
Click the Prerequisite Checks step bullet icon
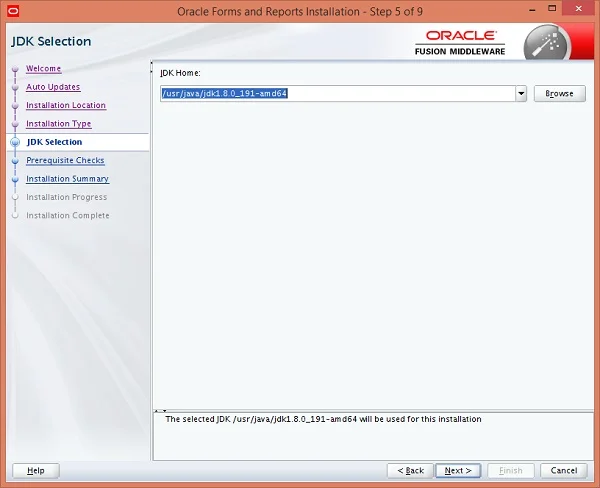coord(15,161)
